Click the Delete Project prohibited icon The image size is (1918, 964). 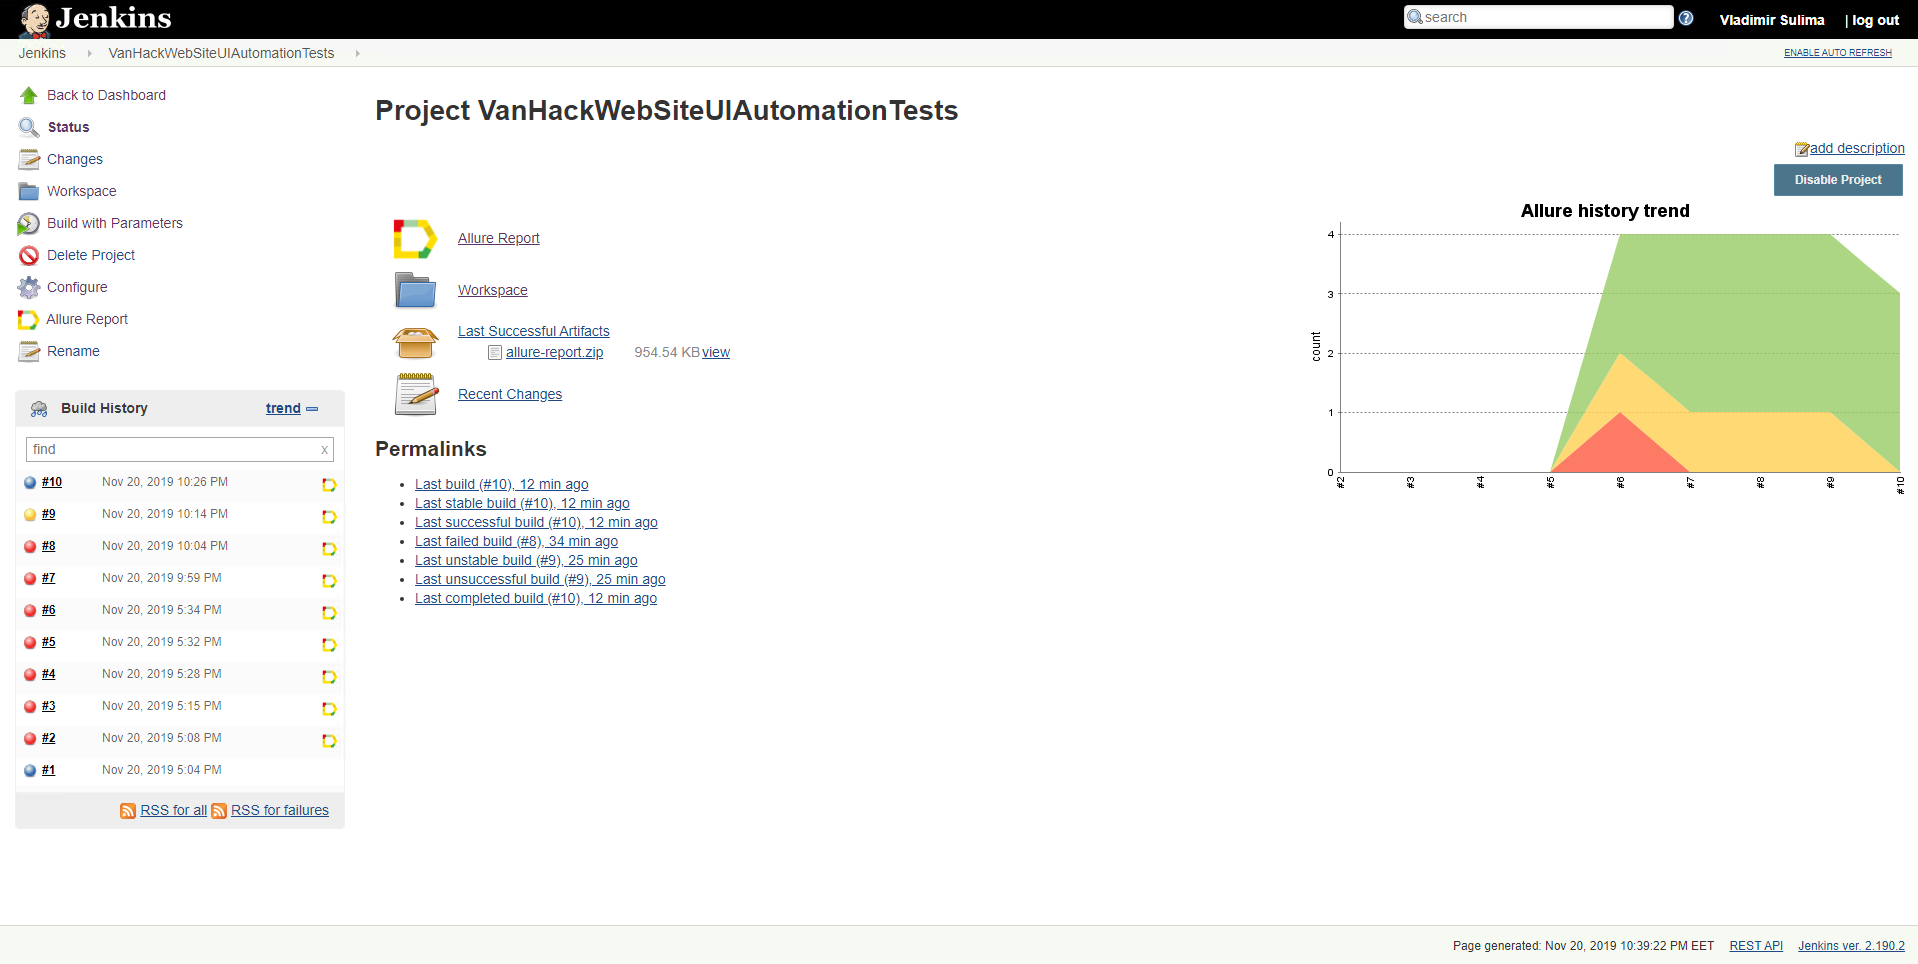28,255
